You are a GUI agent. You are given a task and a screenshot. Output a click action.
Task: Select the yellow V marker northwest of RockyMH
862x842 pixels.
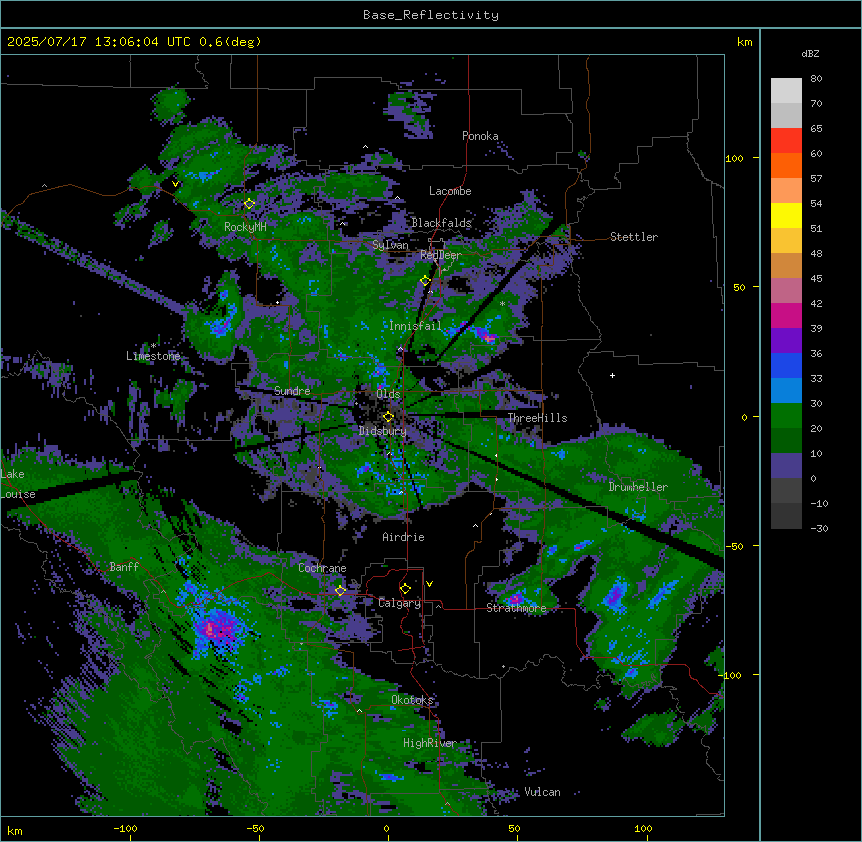point(175,184)
